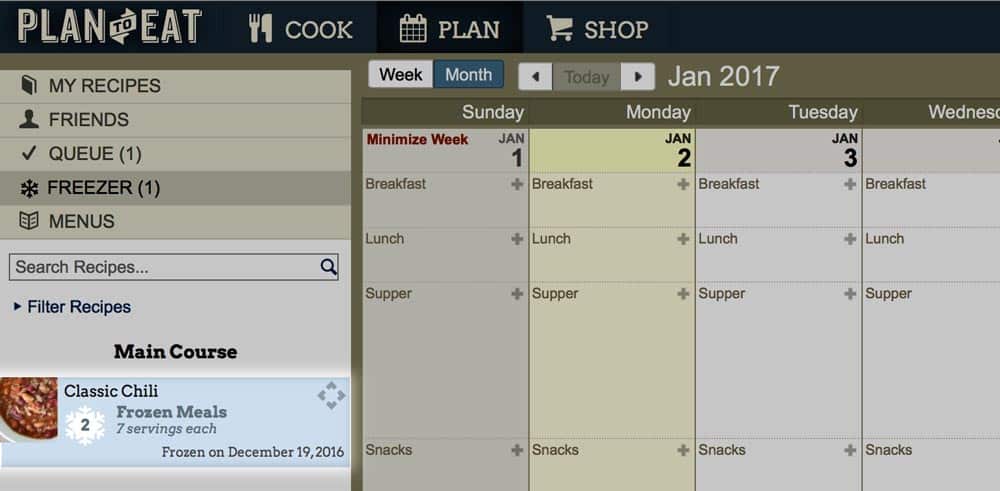
Task: Click the Plan to Eat logo
Action: 110,27
